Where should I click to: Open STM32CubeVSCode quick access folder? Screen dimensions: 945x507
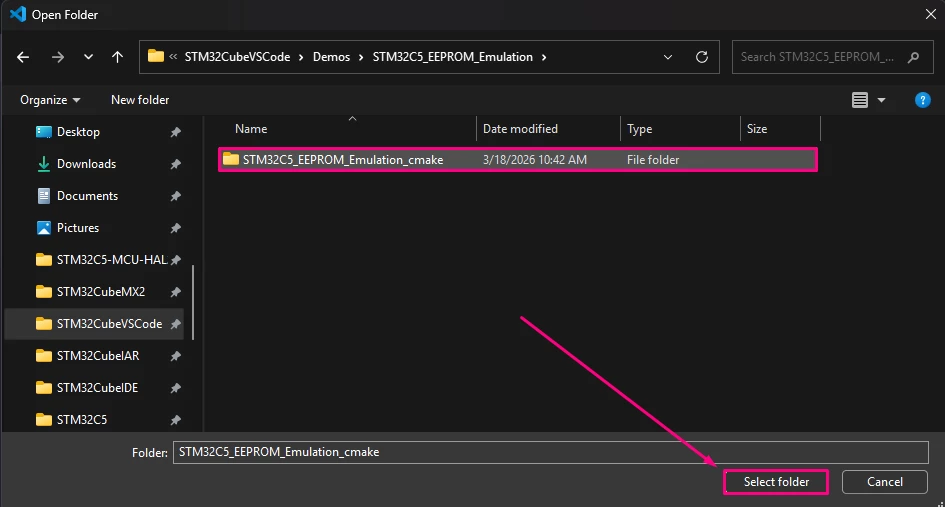click(109, 324)
